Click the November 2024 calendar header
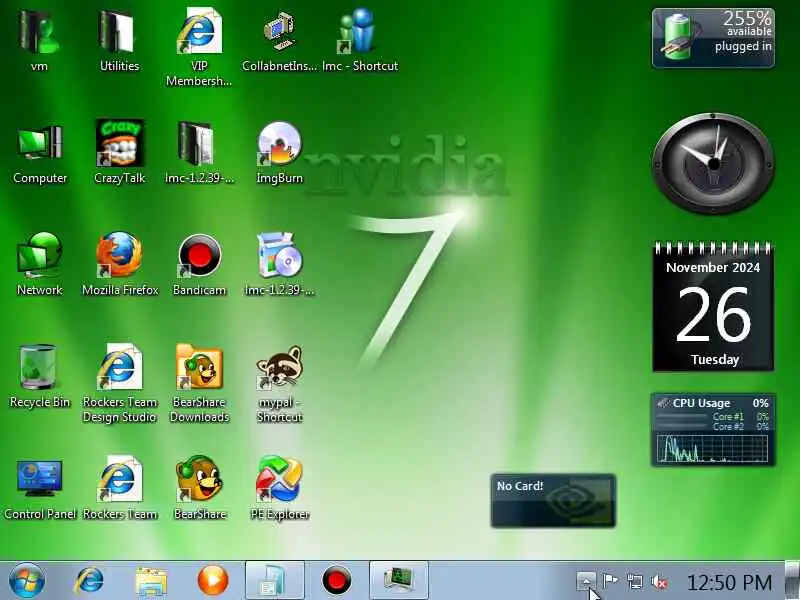The image size is (800, 600). point(713,267)
